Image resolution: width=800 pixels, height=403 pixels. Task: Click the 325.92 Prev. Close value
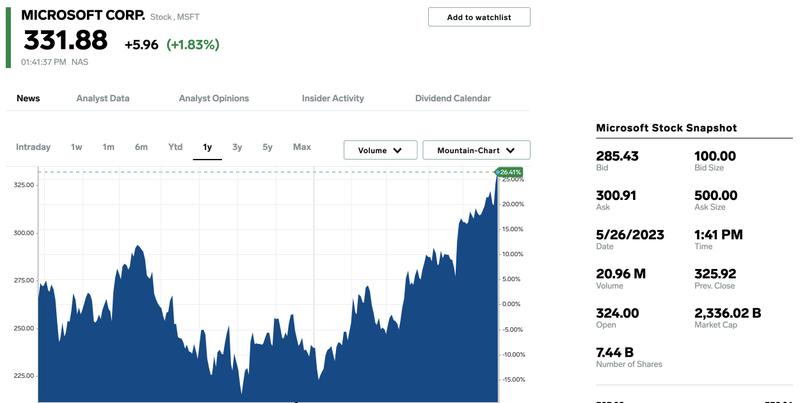pyautogui.click(x=715, y=274)
